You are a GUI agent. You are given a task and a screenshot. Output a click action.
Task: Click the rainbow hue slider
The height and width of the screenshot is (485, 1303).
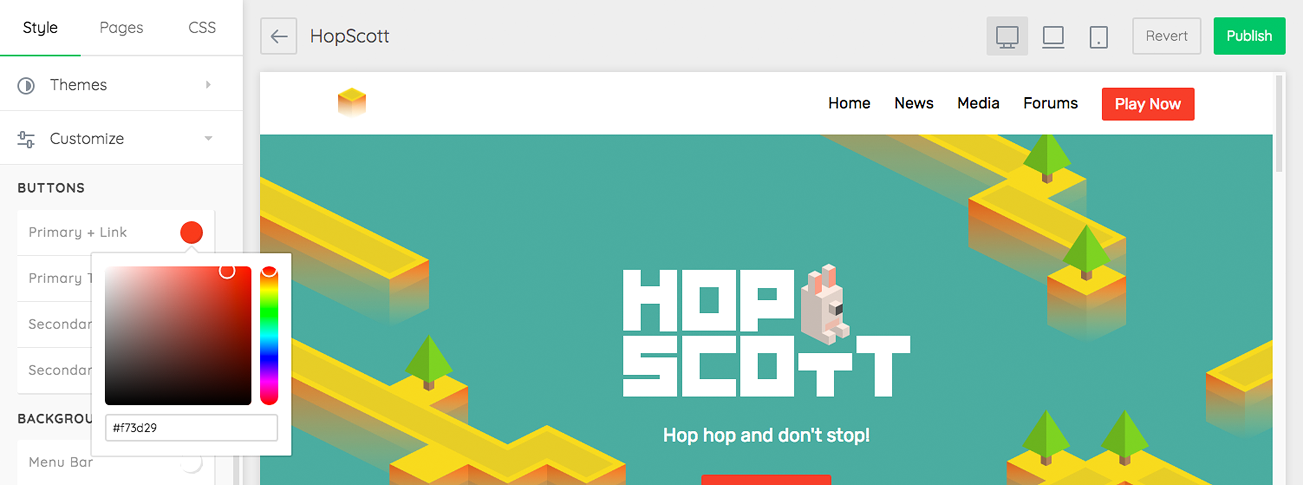268,335
